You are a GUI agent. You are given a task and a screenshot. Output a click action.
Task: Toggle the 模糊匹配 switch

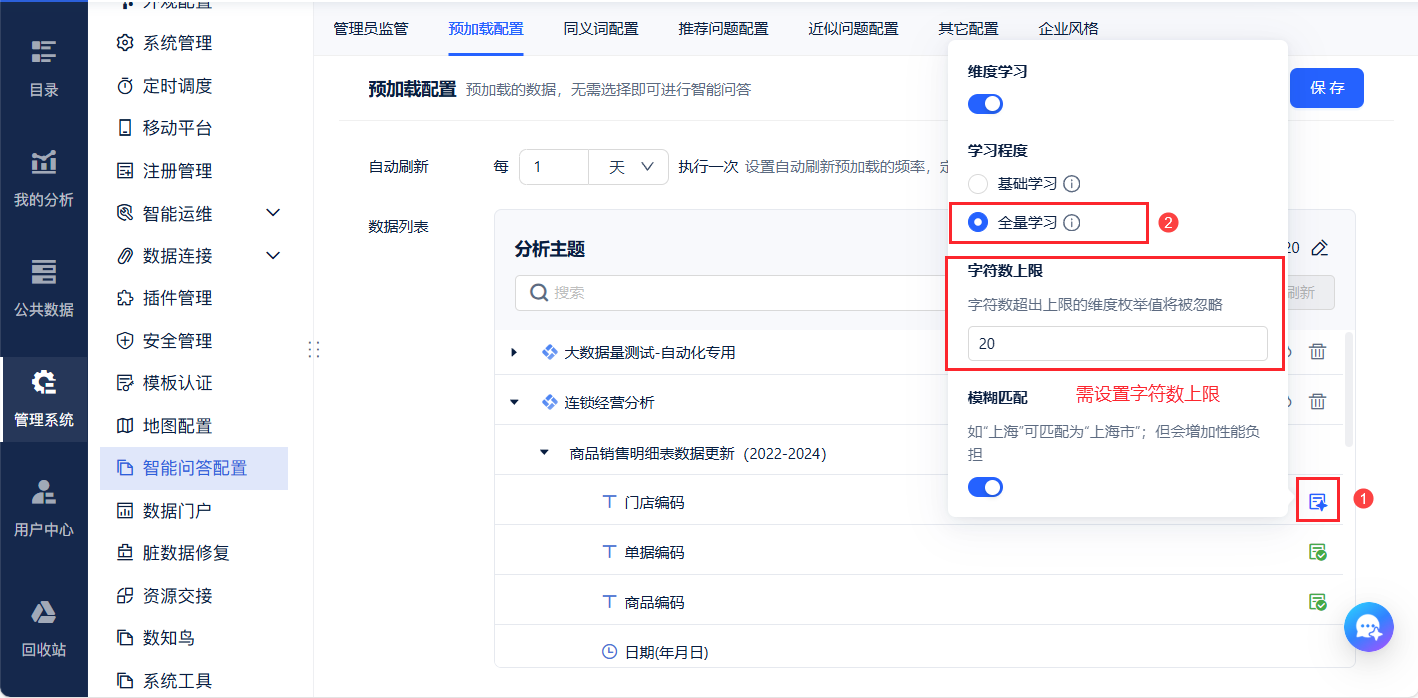point(985,487)
